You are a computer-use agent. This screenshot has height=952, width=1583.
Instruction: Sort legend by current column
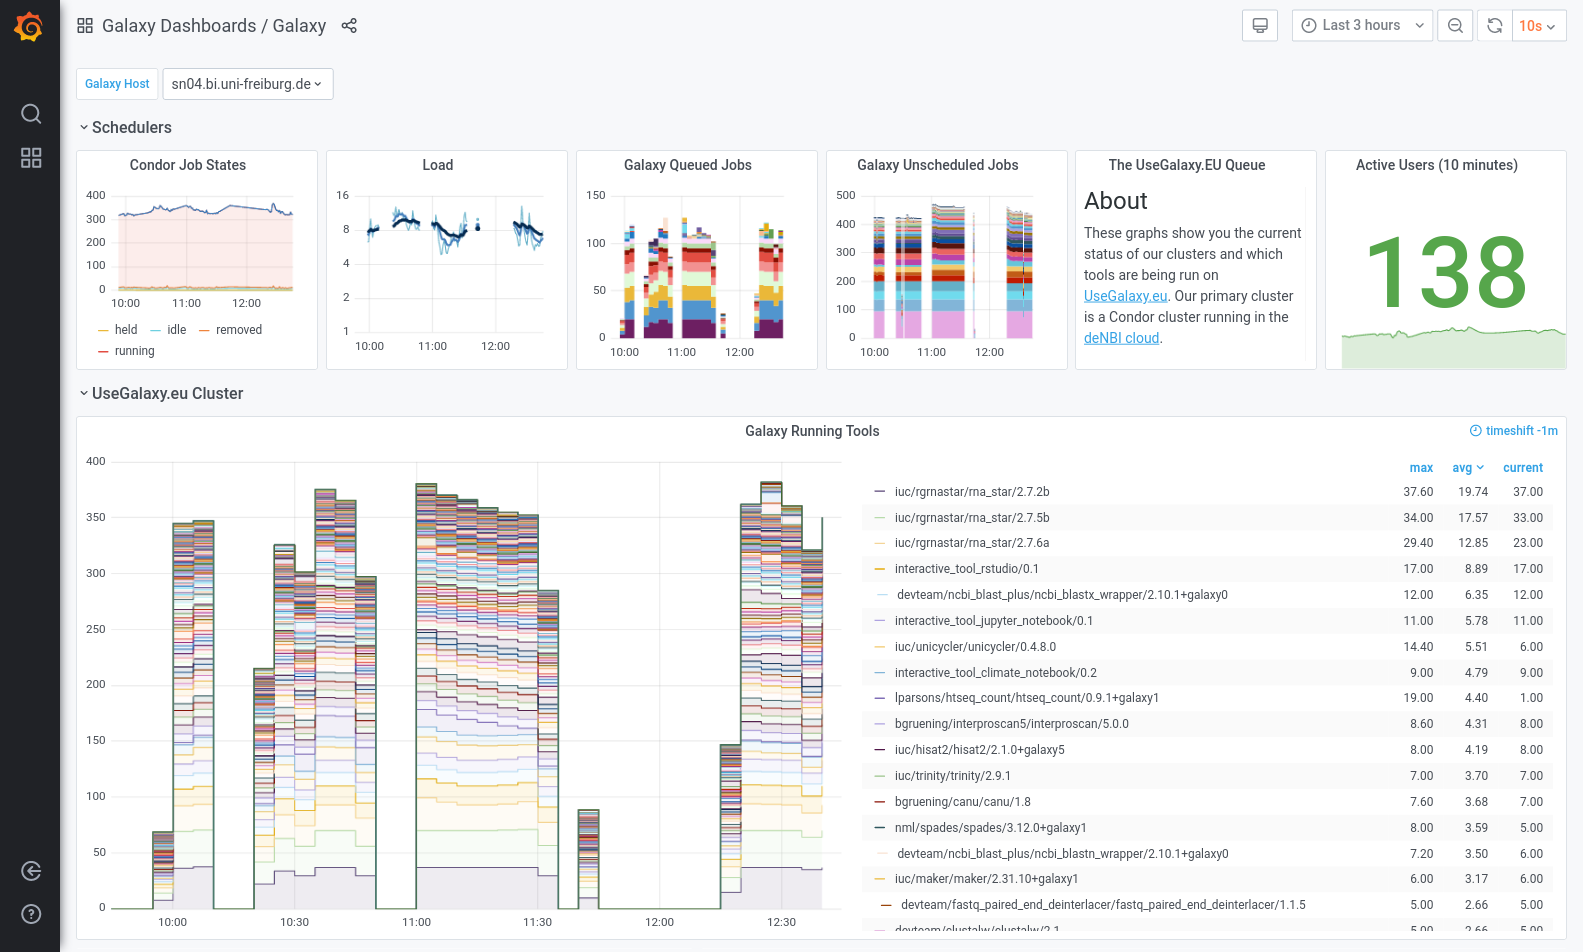coord(1523,468)
